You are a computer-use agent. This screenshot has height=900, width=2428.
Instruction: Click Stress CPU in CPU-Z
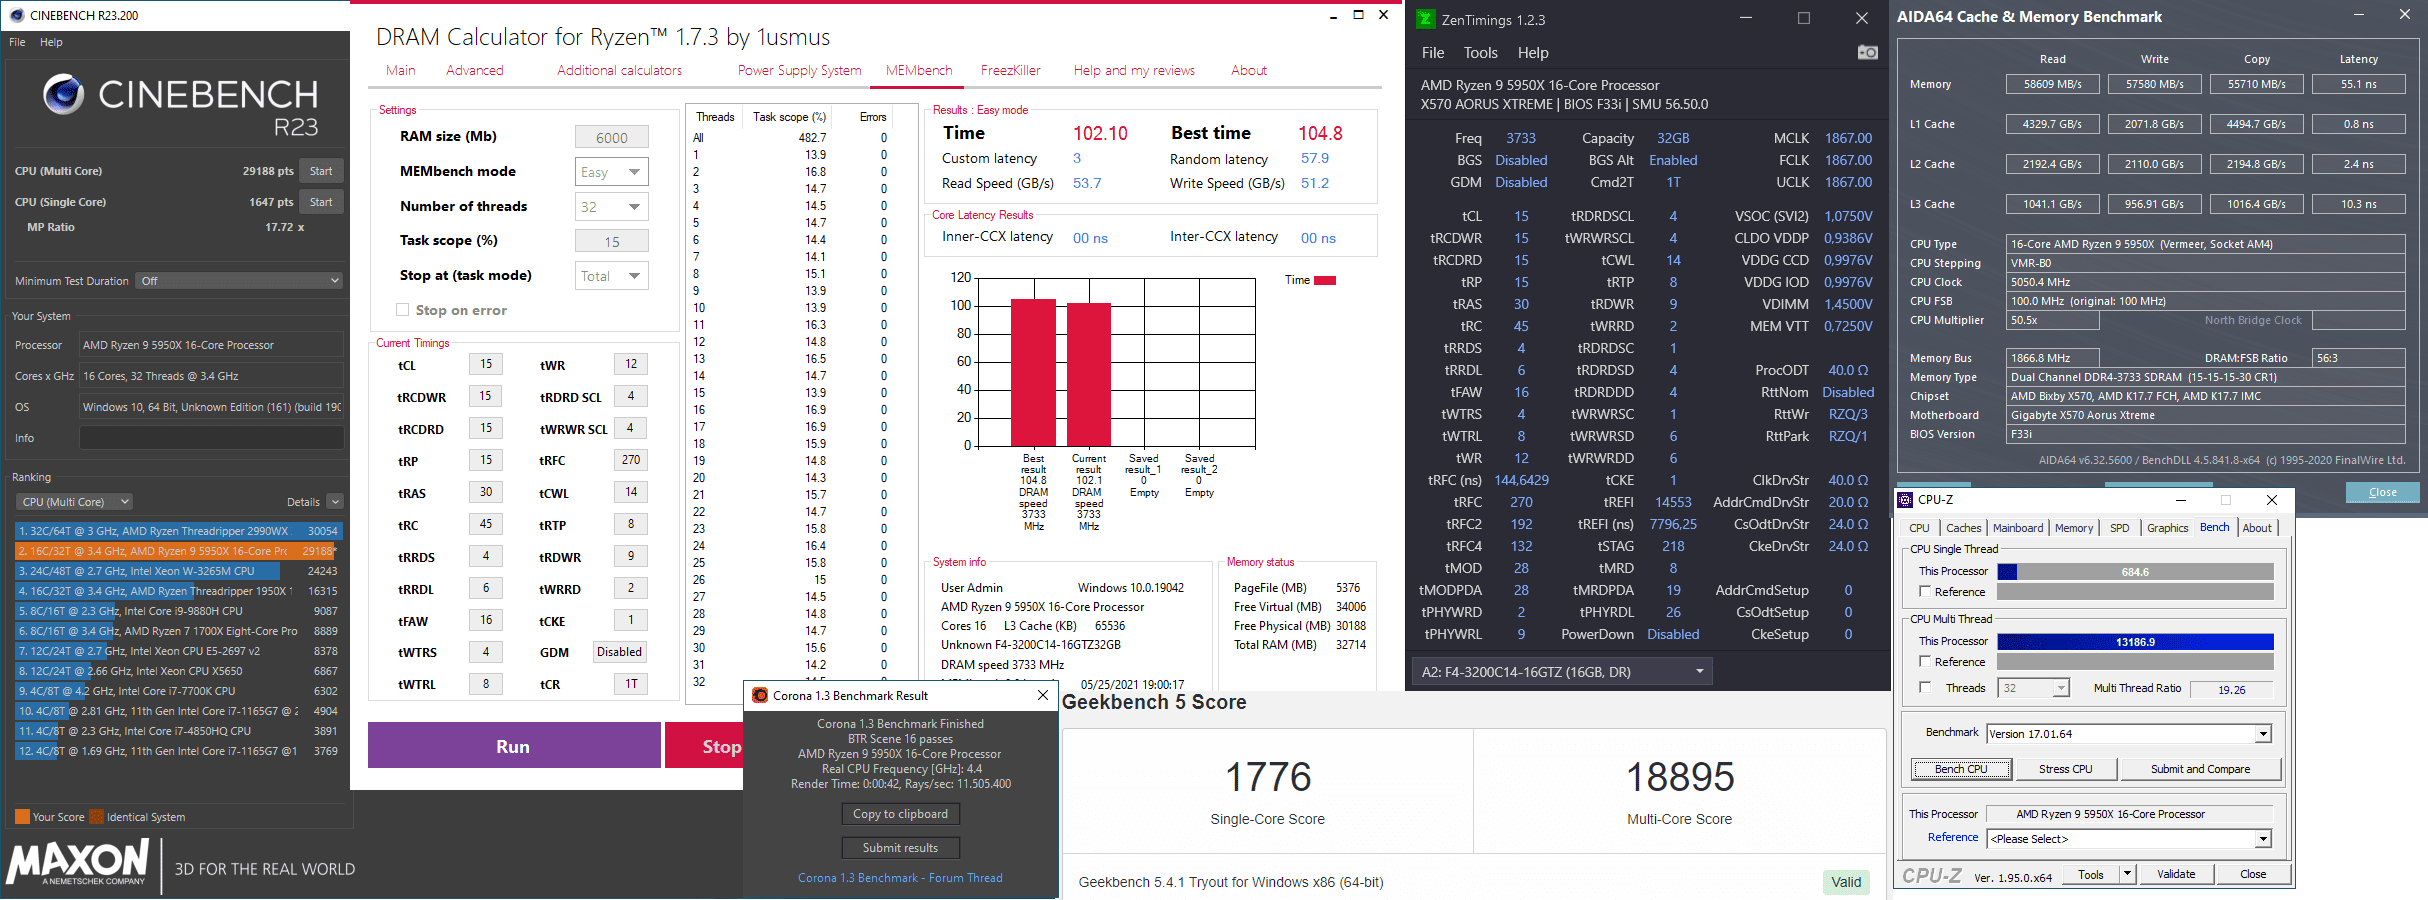(x=2065, y=769)
